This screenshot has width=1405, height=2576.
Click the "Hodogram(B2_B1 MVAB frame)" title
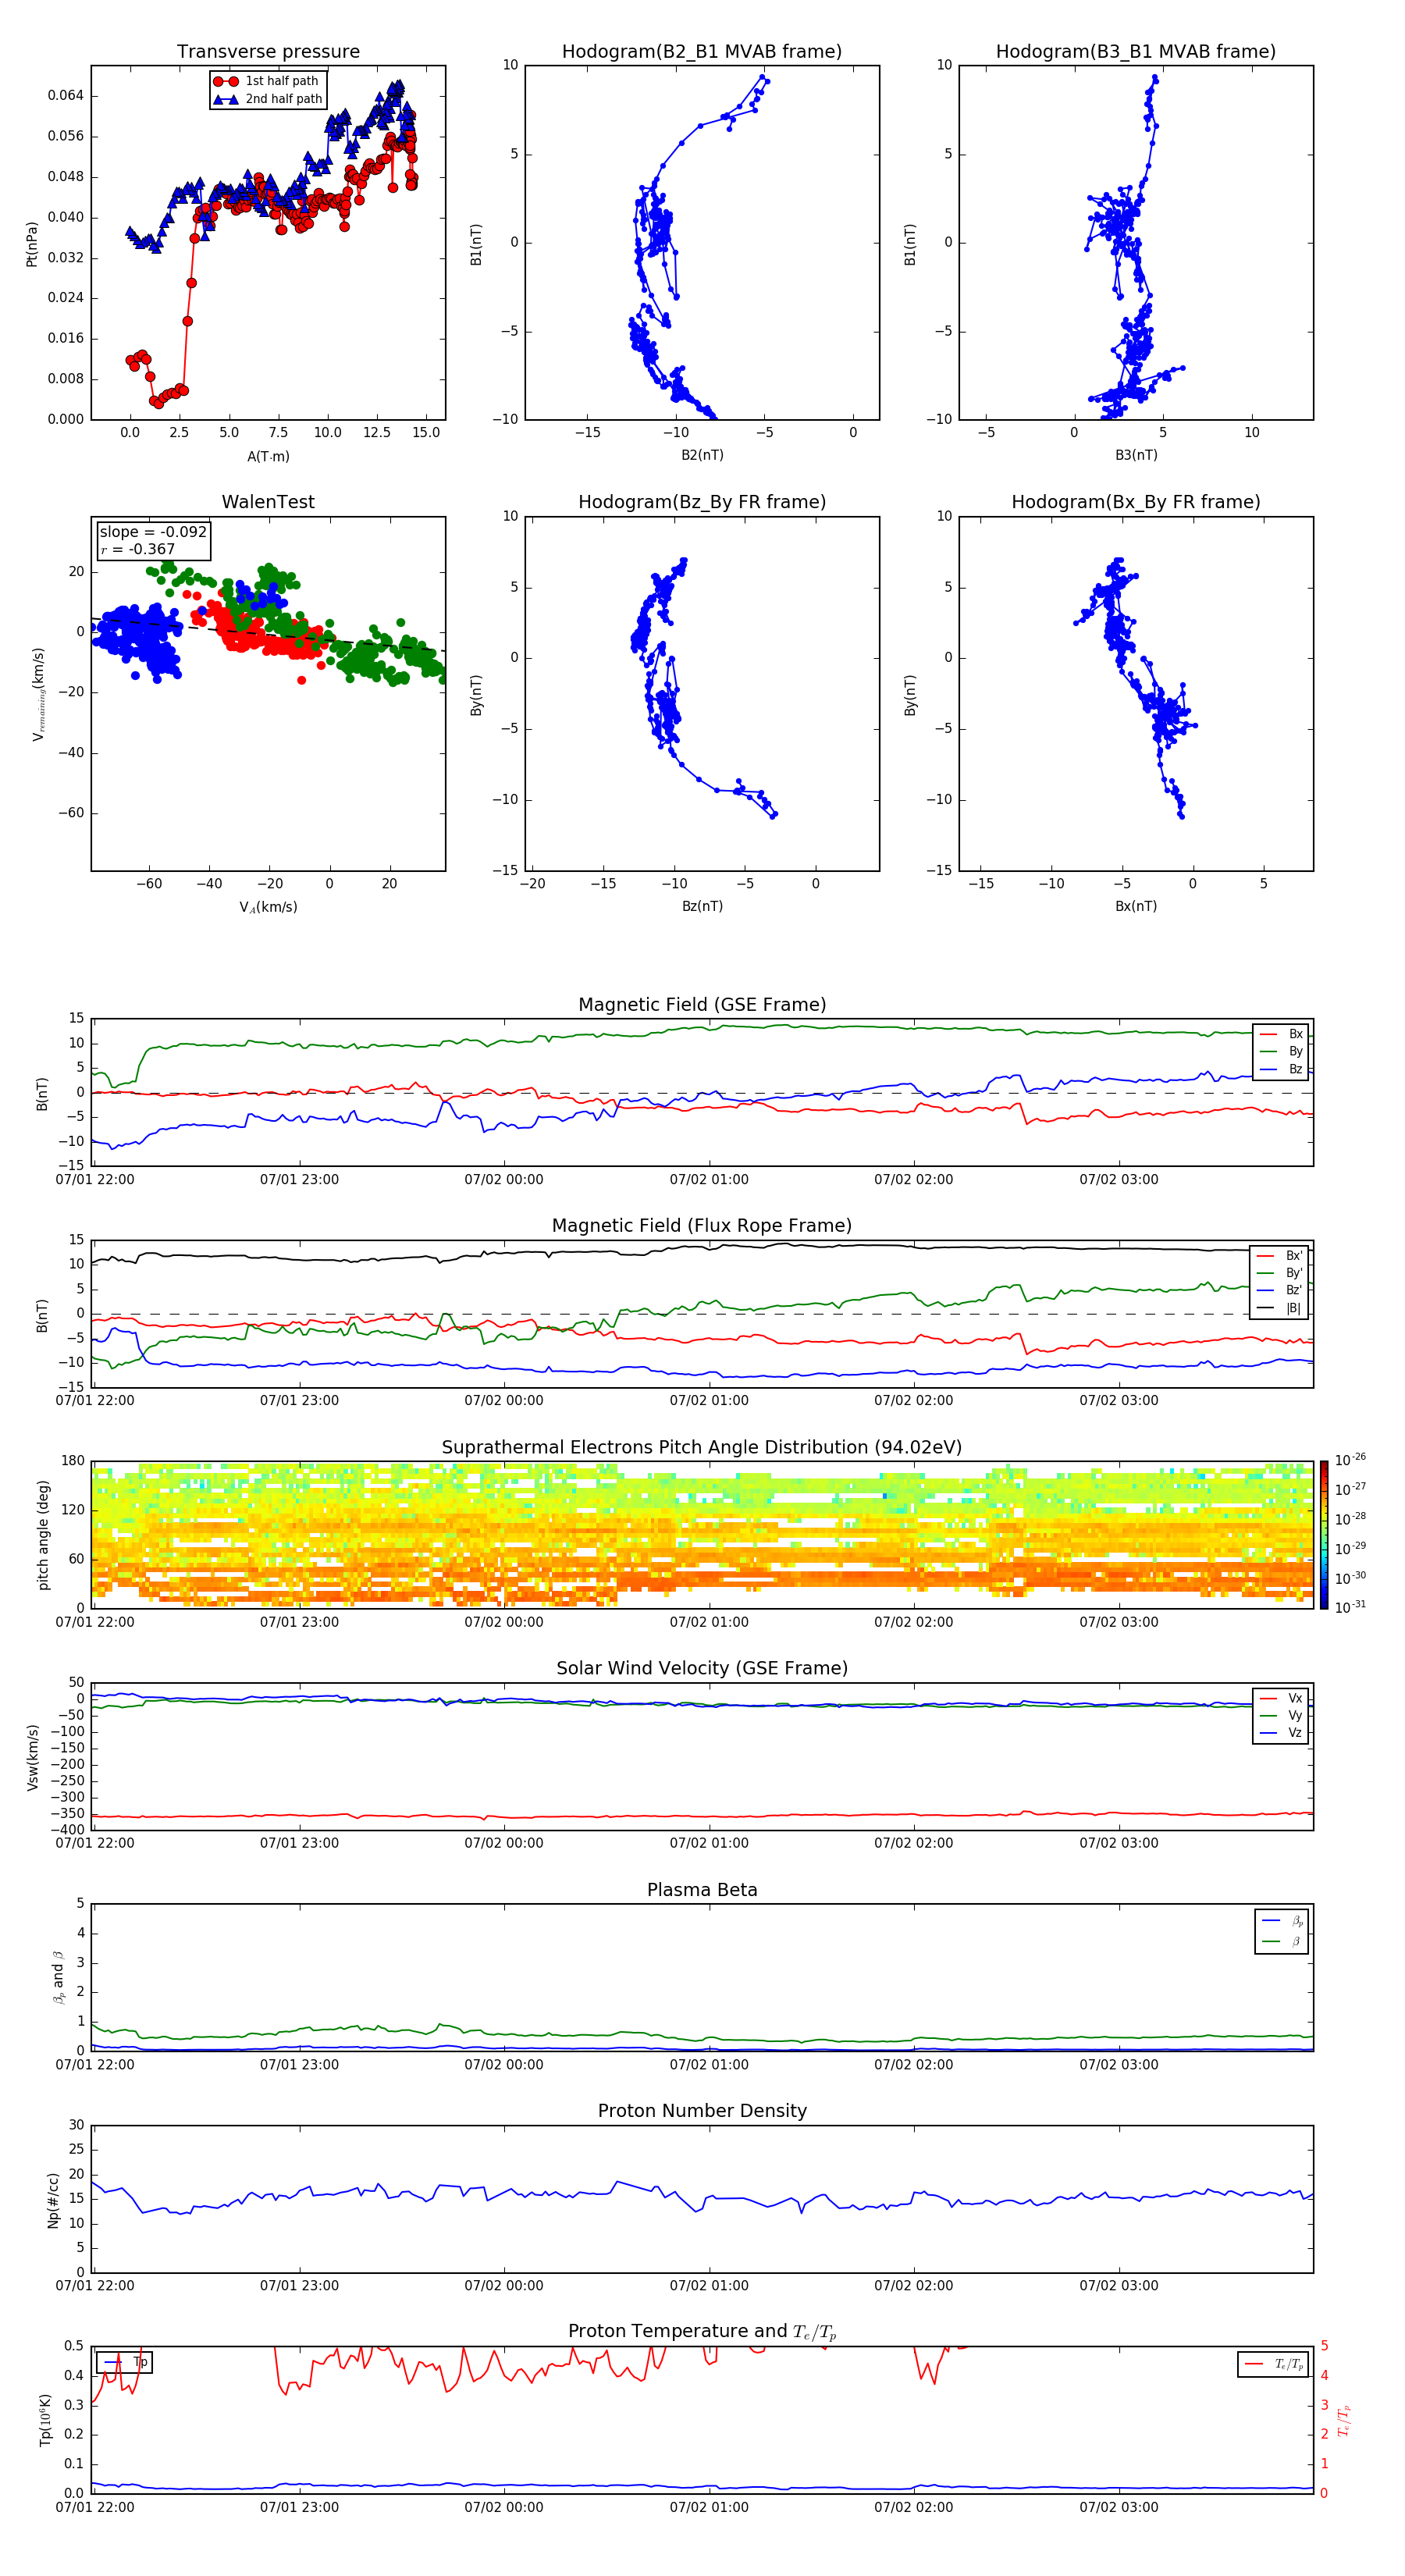(702, 51)
